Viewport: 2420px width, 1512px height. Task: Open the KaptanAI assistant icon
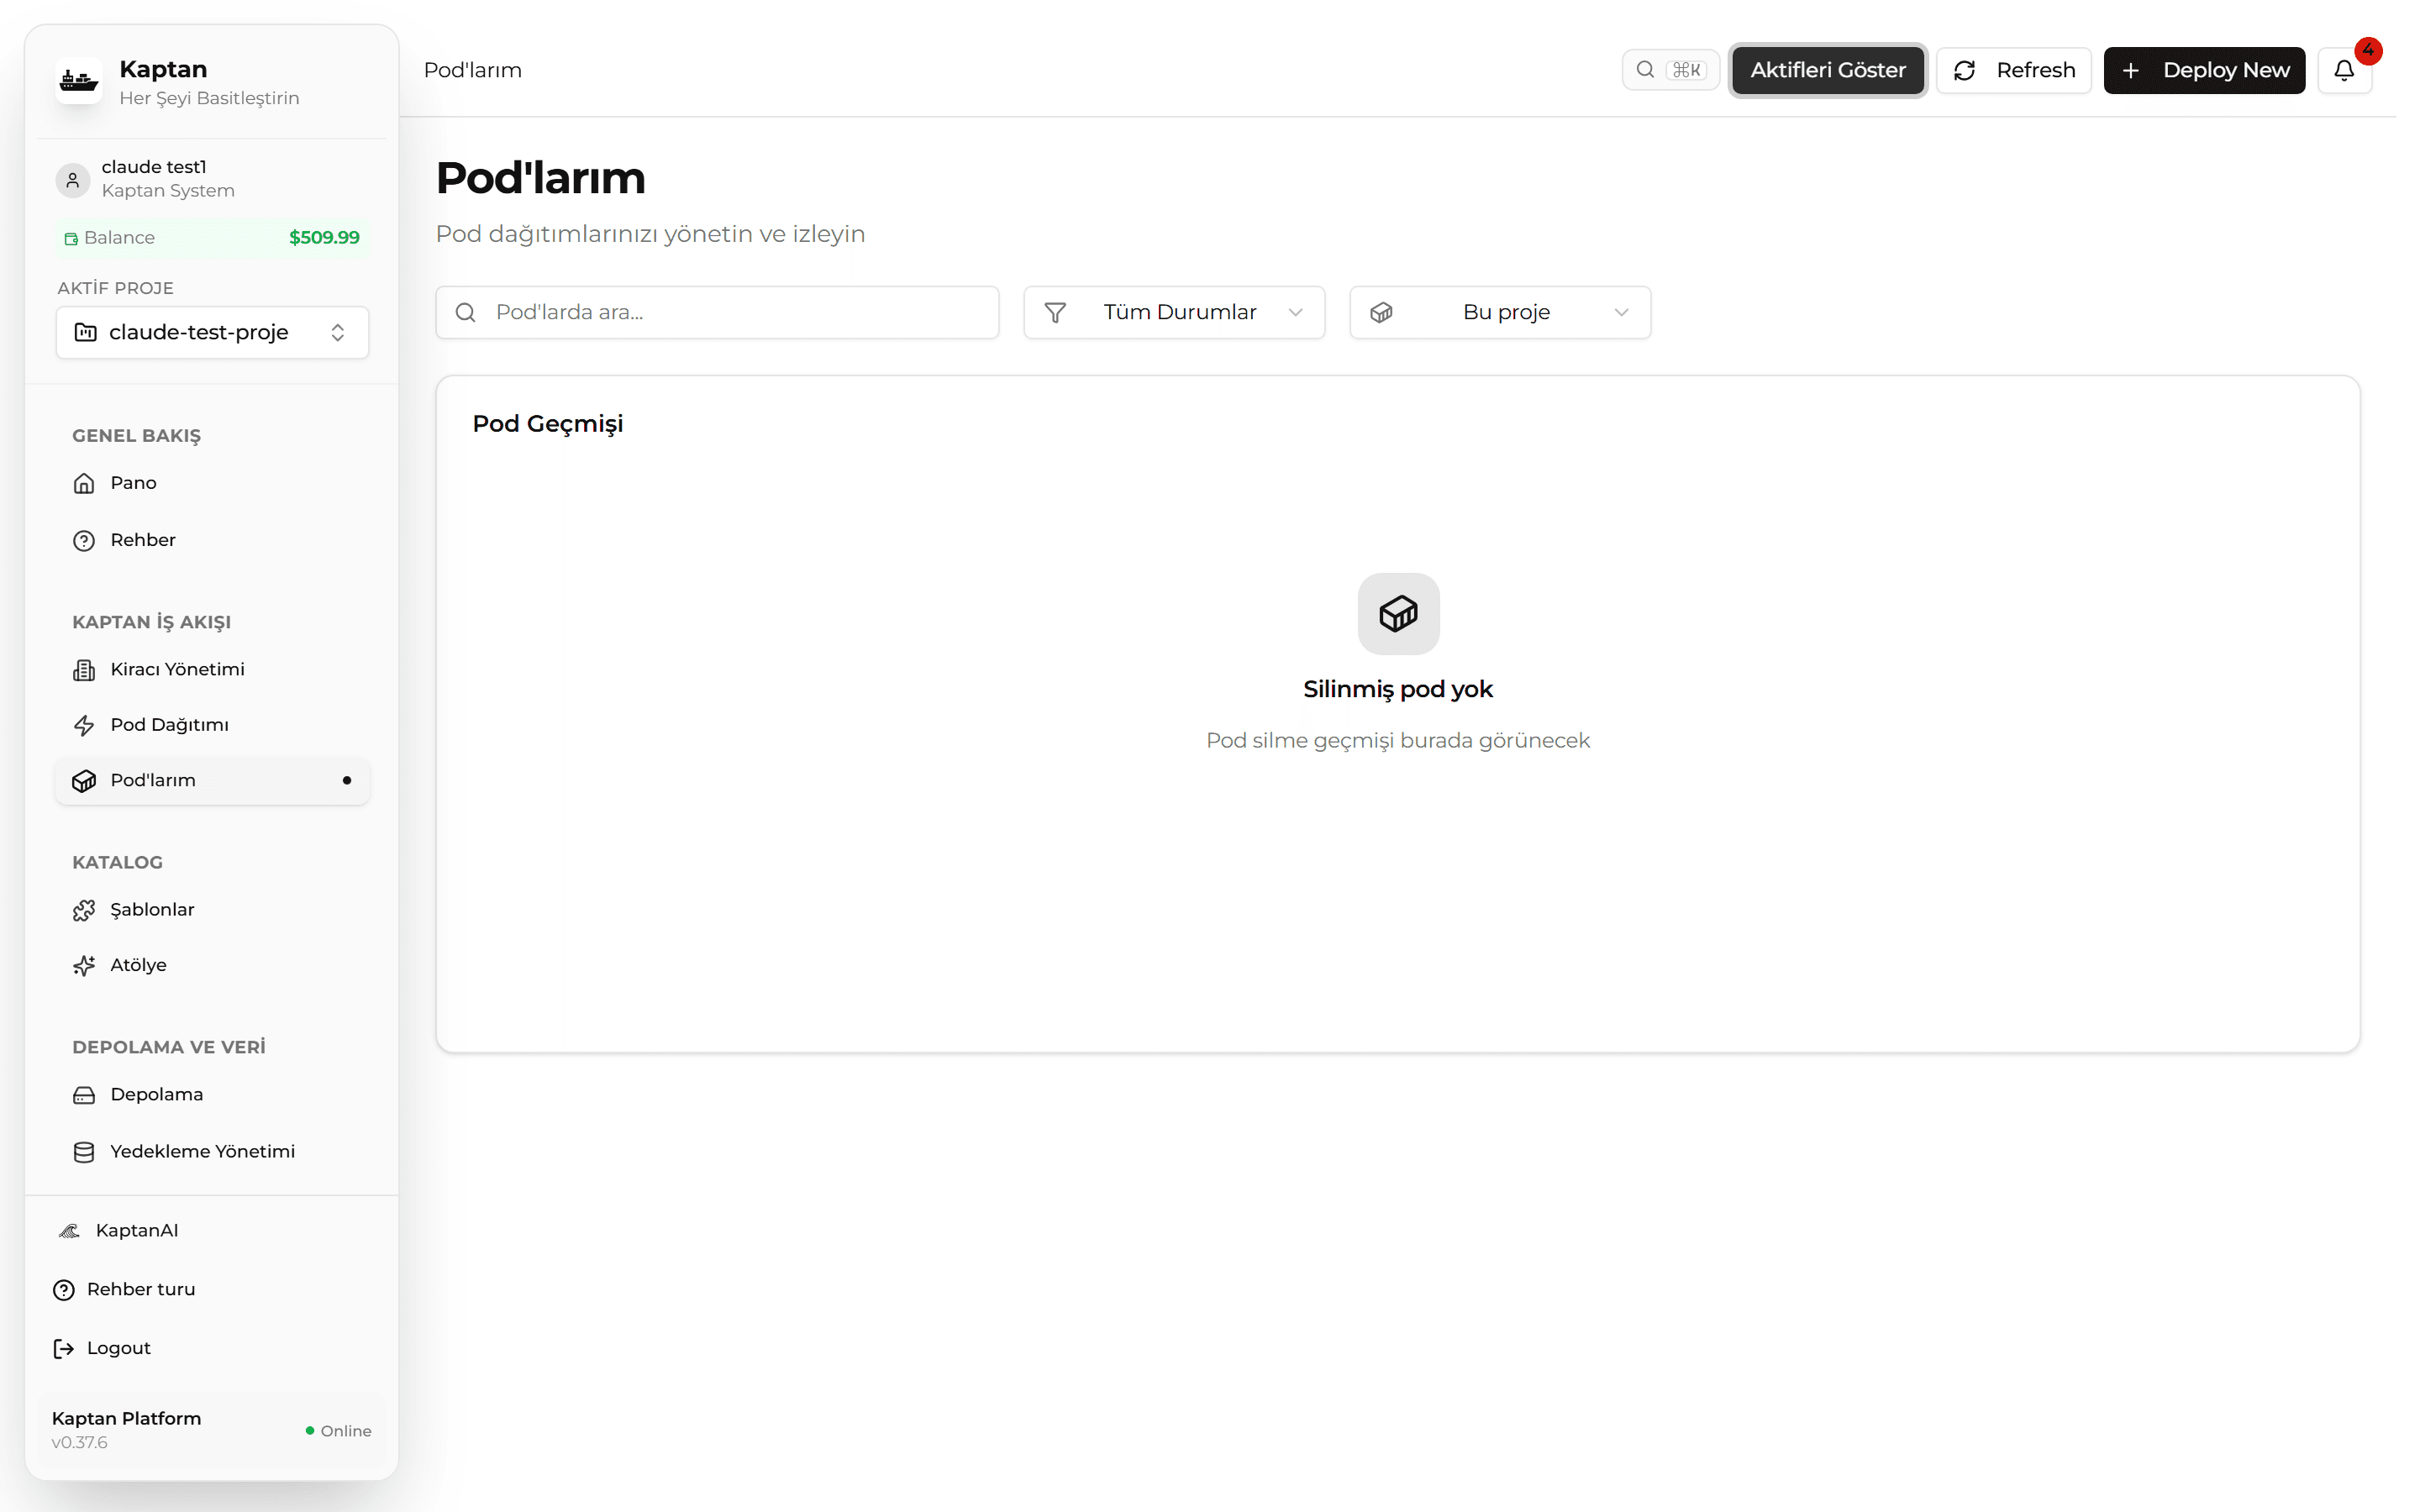pos(69,1231)
